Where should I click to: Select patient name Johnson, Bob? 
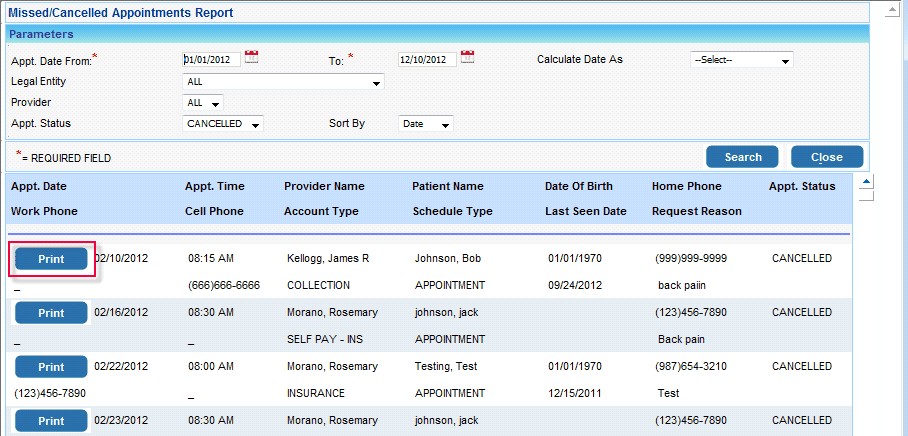447,259
